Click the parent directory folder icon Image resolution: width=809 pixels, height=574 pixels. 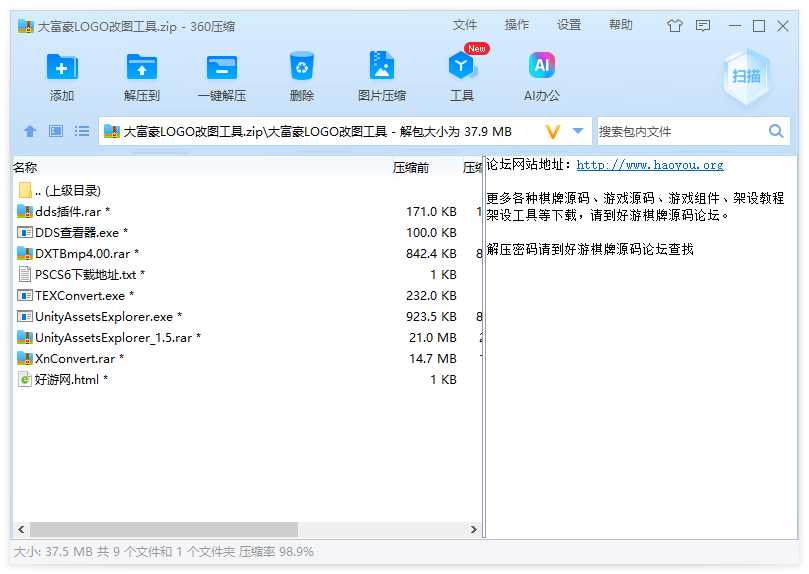[x=25, y=190]
